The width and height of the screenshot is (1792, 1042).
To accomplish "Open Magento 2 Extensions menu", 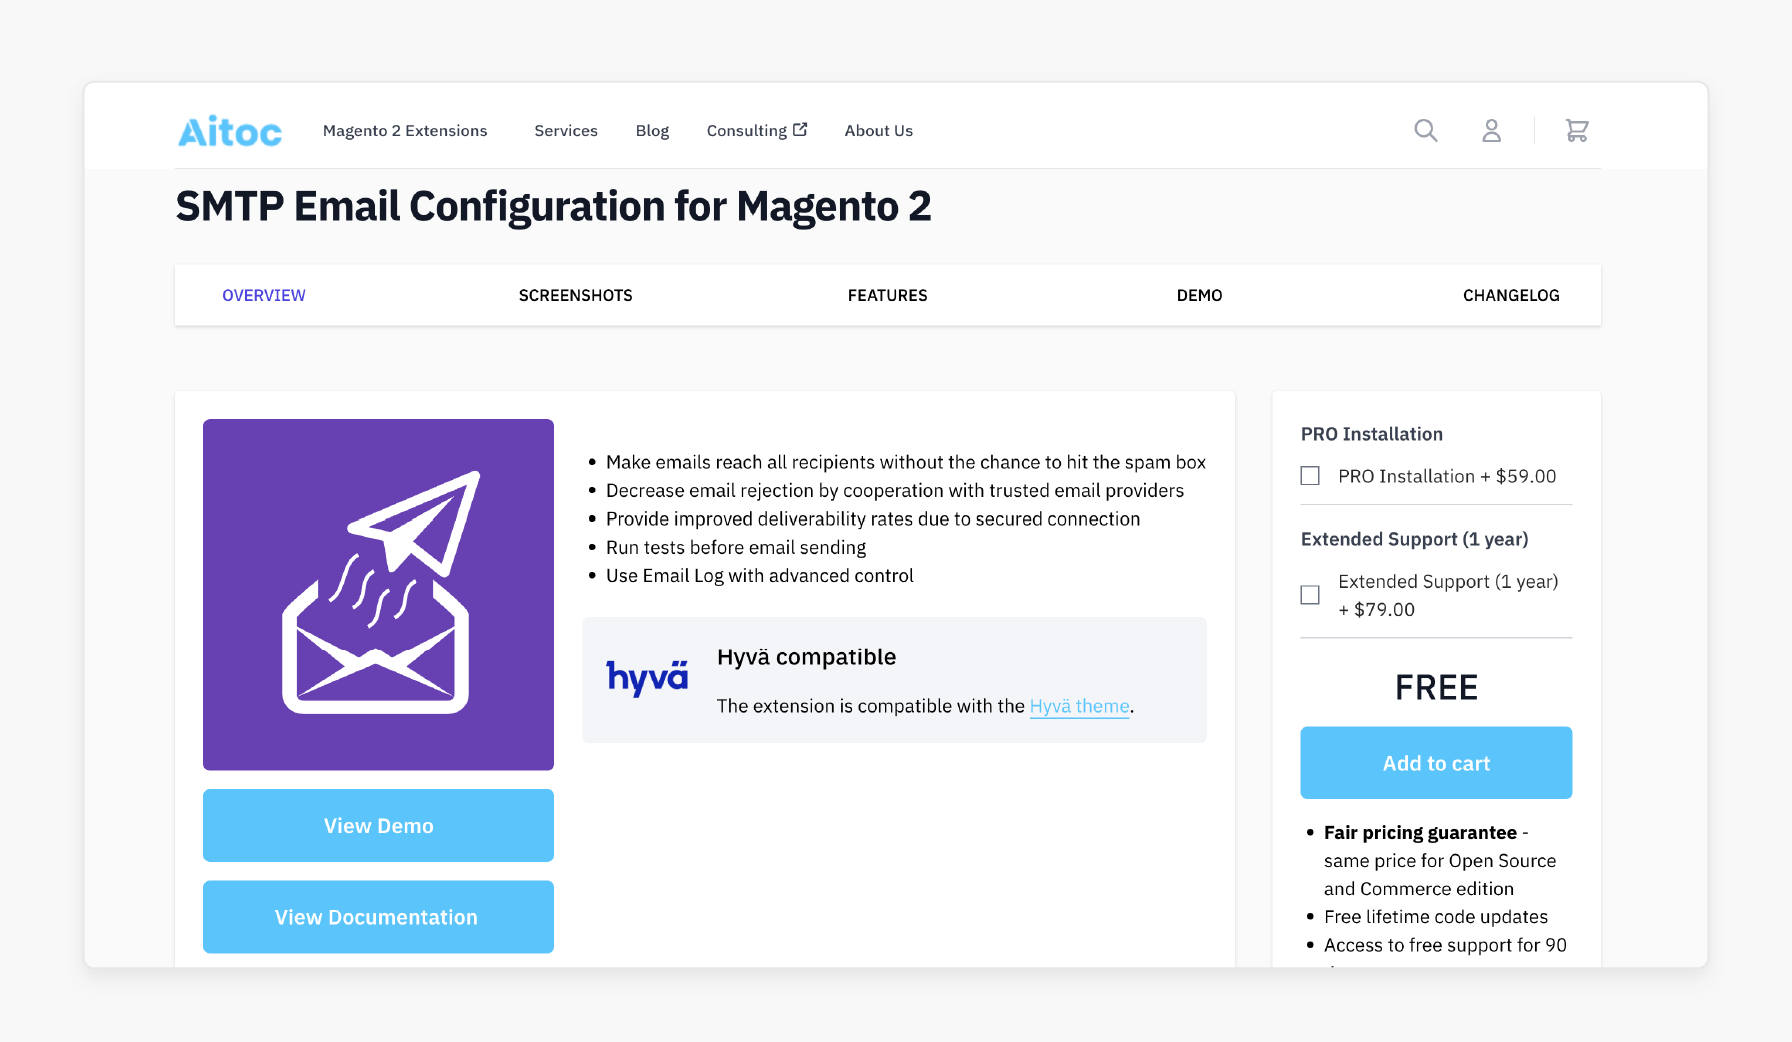I will pos(405,131).
